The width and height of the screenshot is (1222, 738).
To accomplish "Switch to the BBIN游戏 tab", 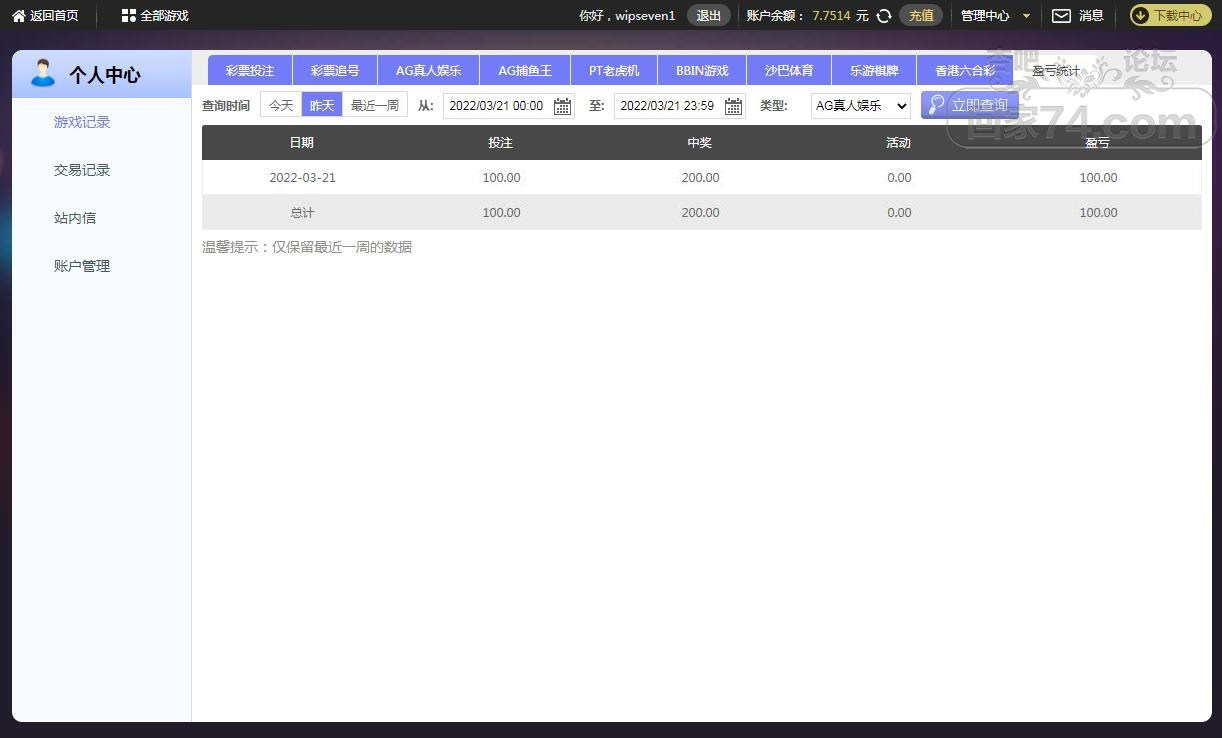I will (x=702, y=71).
